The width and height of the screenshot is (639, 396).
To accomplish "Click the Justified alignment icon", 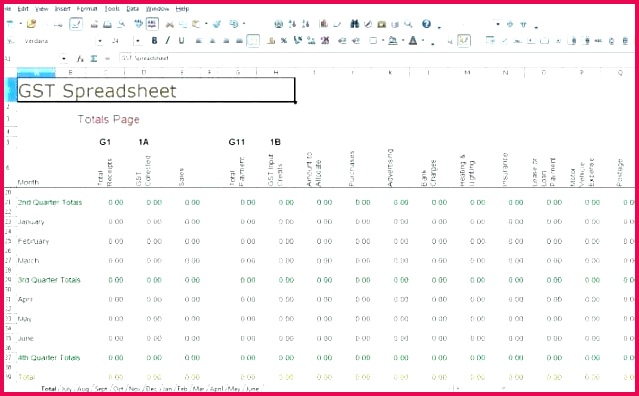I will pyautogui.click(x=240, y=41).
